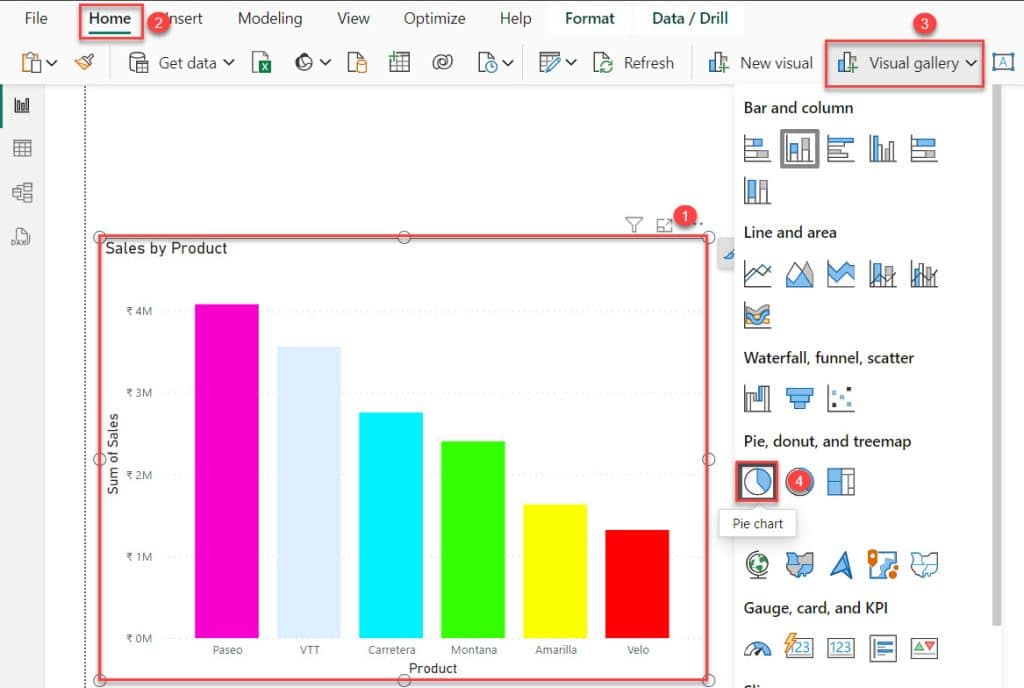Switch to the Home tab

pos(110,18)
